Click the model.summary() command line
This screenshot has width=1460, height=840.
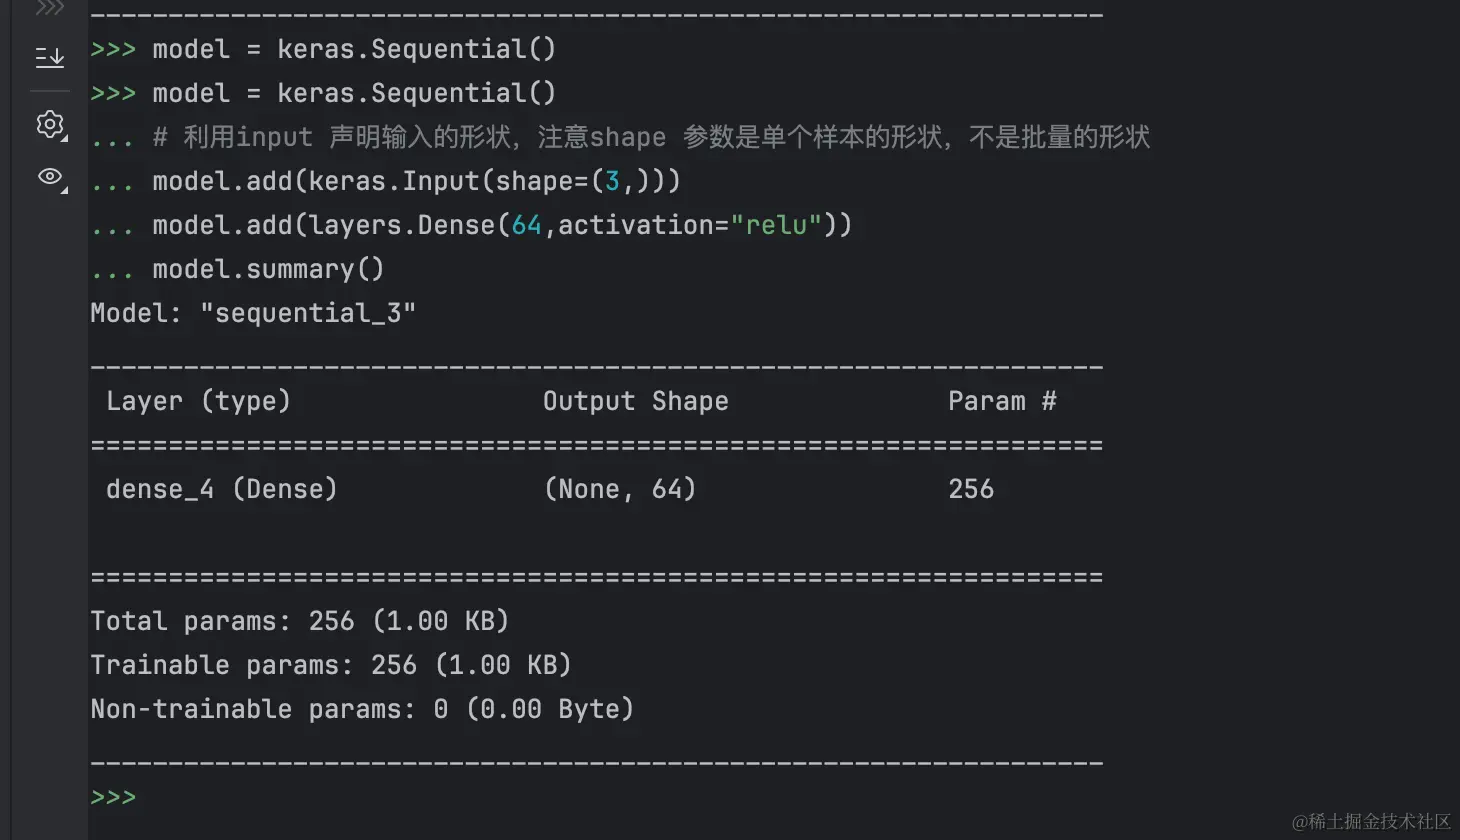tap(268, 269)
